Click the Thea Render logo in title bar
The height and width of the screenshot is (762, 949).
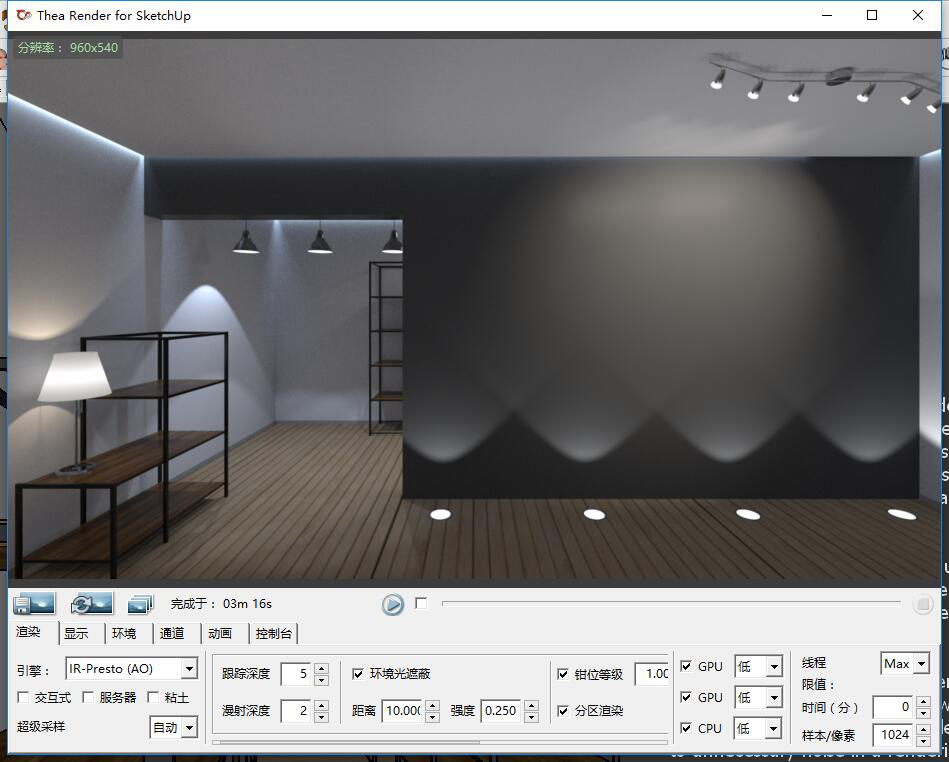click(24, 15)
